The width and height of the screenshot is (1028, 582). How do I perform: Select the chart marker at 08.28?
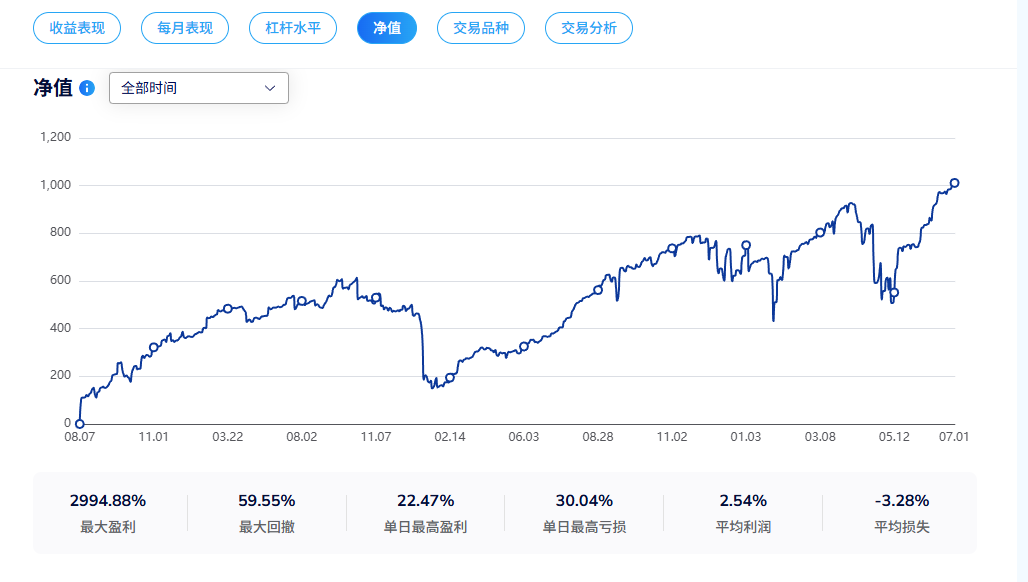point(598,290)
